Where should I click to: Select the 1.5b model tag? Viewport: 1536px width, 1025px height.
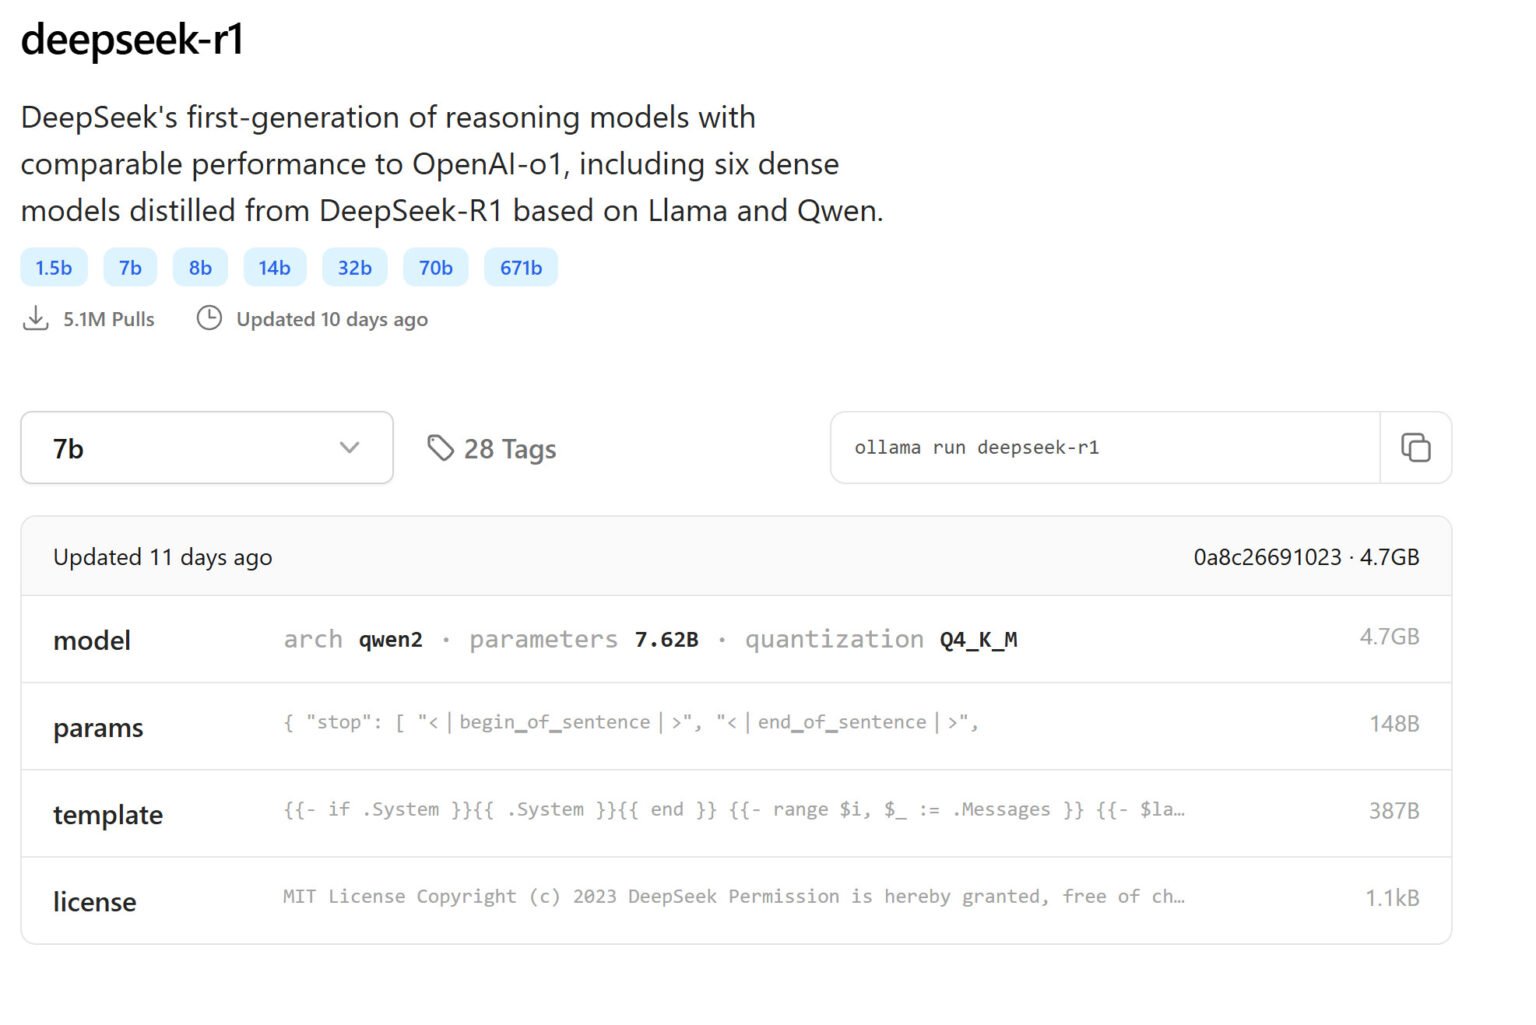pos(53,267)
